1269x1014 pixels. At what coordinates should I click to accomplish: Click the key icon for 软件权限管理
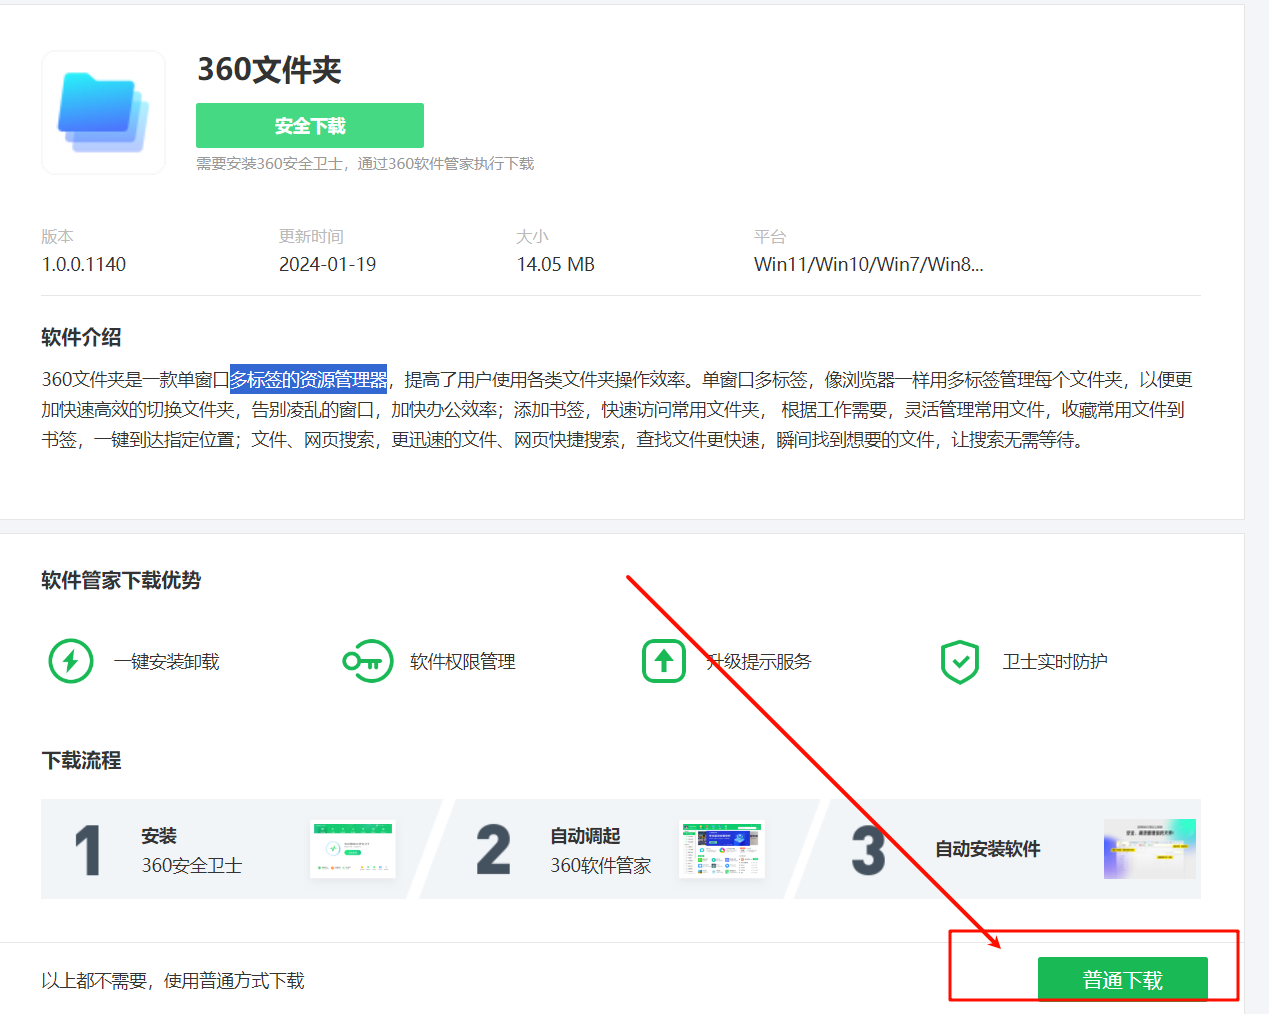(x=367, y=661)
